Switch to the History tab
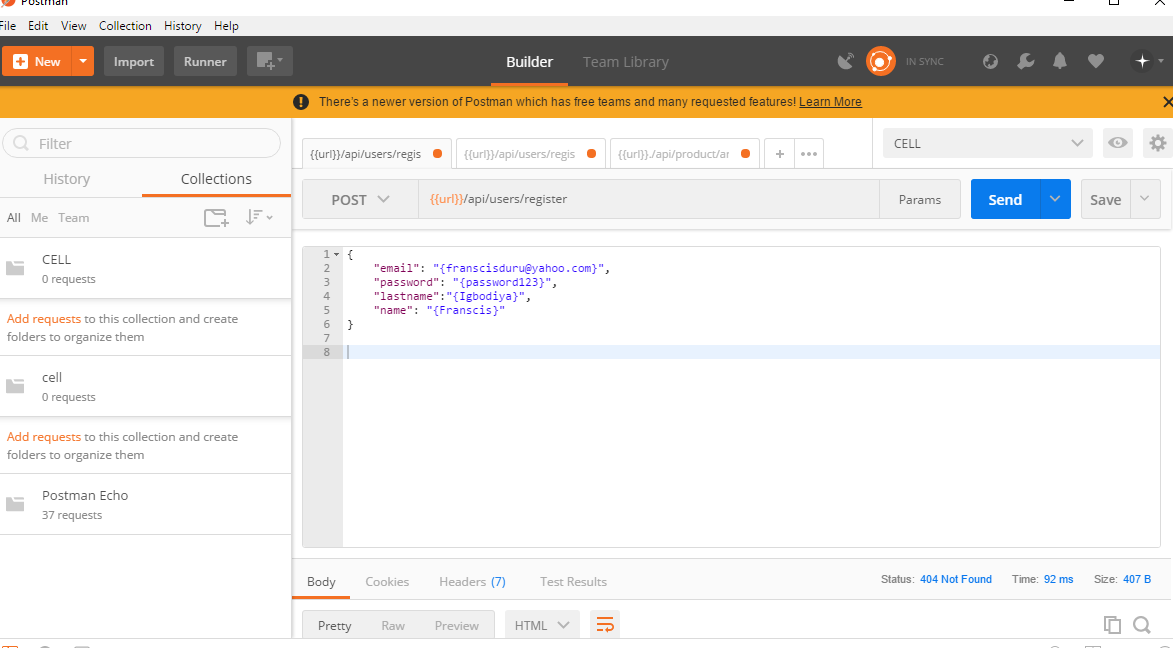1173x648 pixels. click(x=67, y=179)
